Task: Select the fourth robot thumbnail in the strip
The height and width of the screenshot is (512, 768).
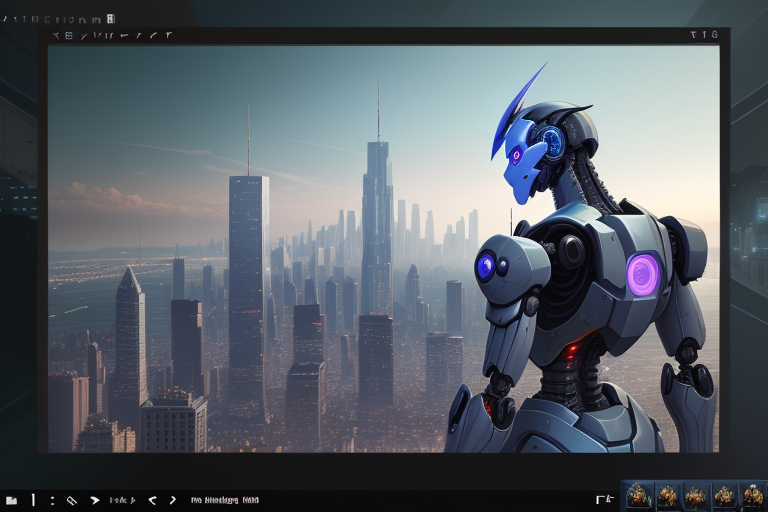Action: (x=724, y=495)
